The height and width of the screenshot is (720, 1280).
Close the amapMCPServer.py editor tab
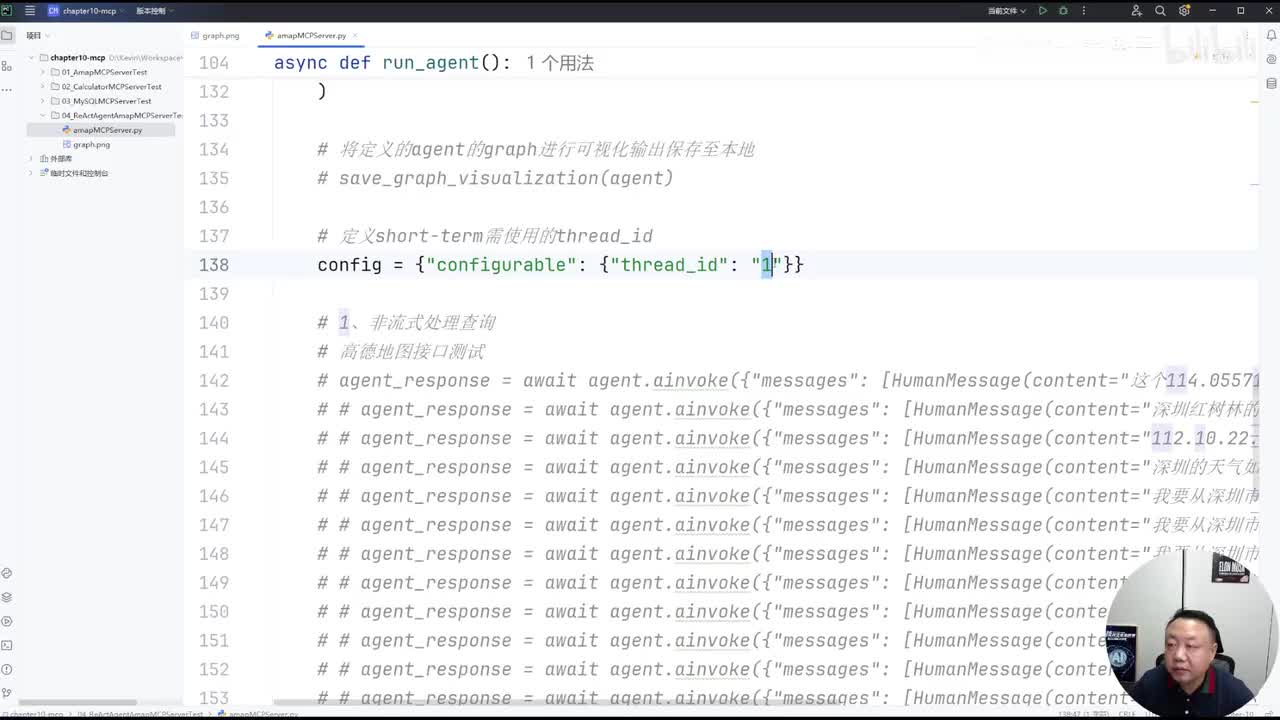pos(356,36)
